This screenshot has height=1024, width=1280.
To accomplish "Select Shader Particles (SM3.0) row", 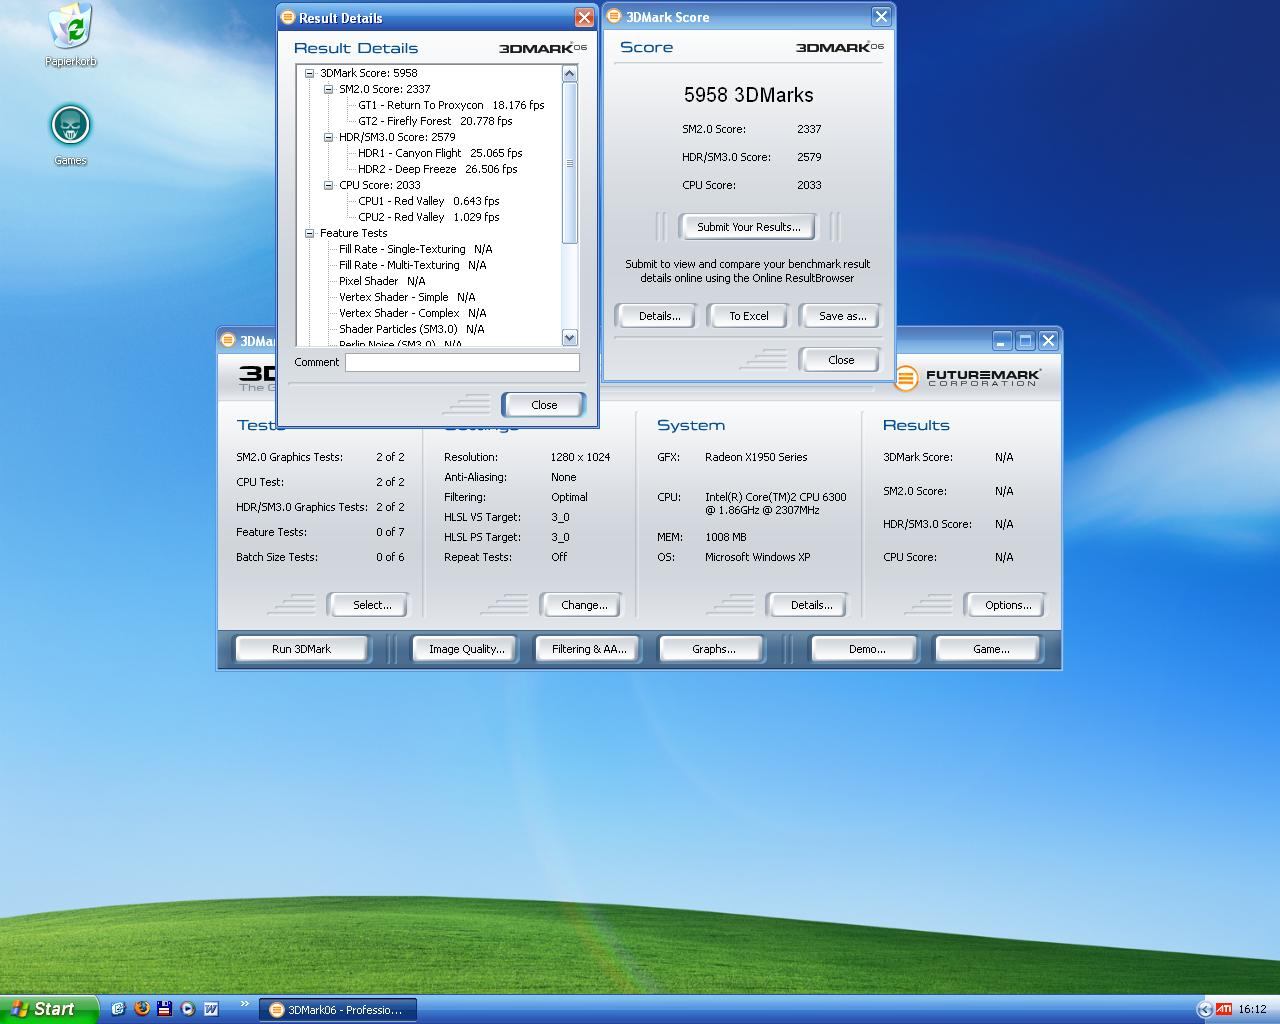I will [x=412, y=329].
